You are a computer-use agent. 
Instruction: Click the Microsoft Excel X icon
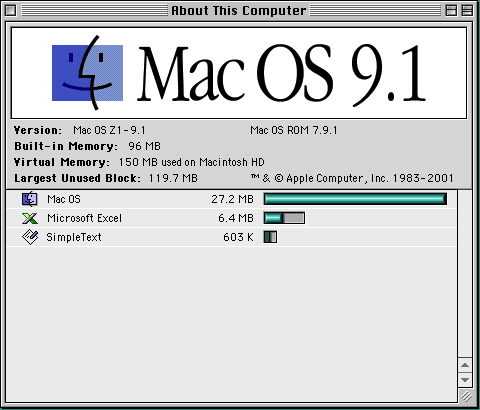coord(30,218)
